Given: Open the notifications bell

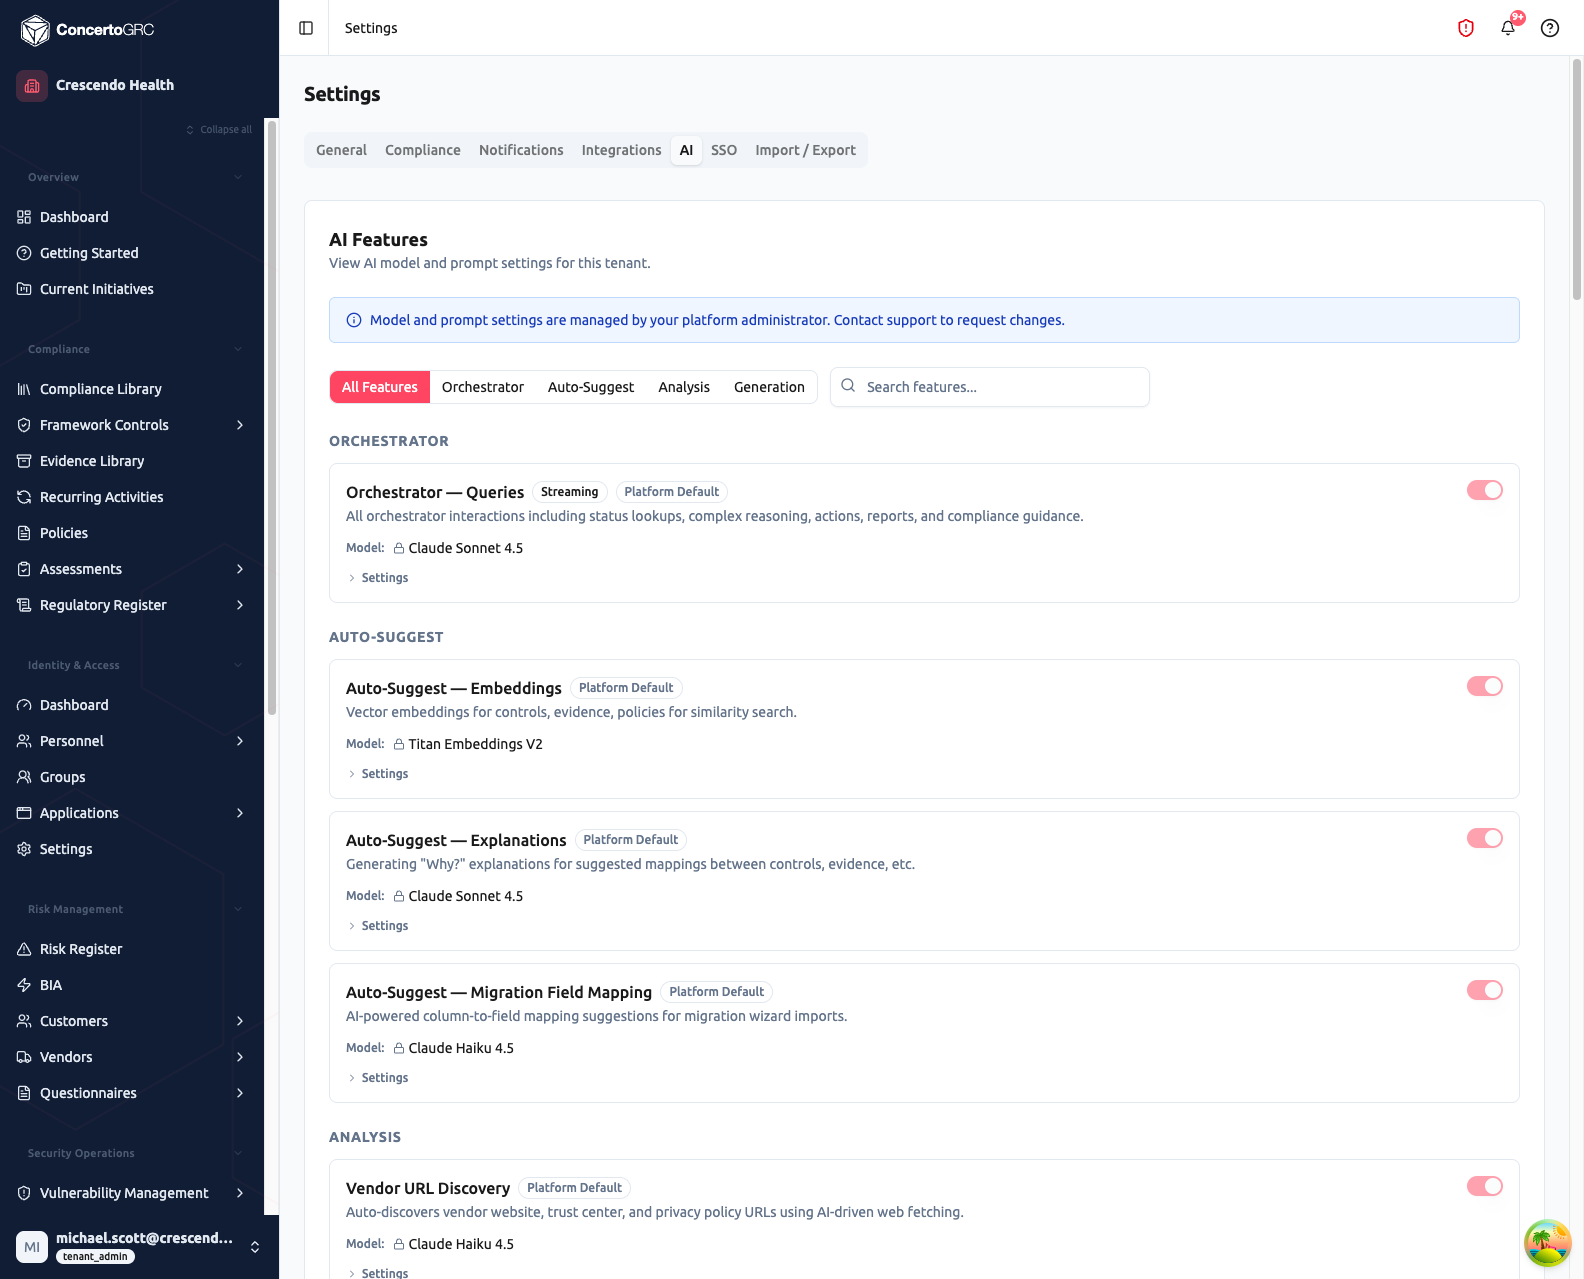Looking at the screenshot, I should (x=1508, y=28).
